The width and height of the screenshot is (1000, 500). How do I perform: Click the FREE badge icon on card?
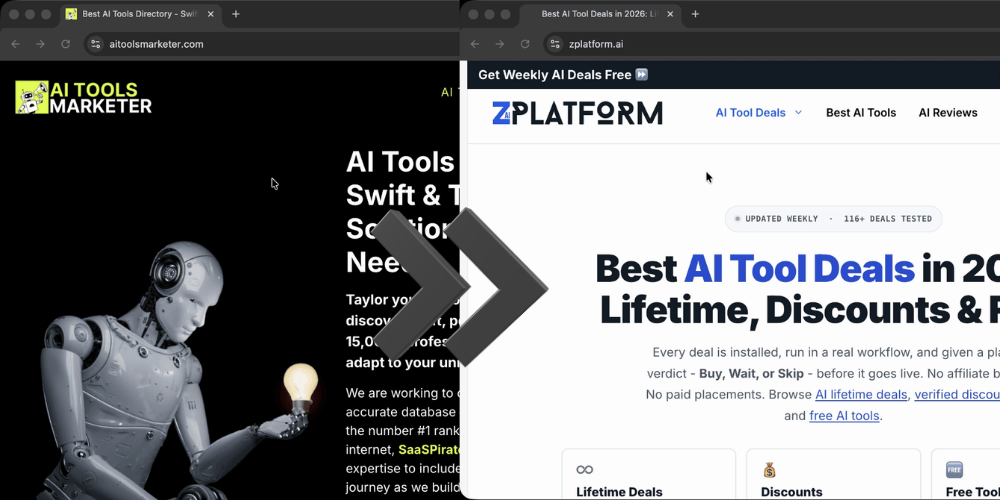coord(954,470)
